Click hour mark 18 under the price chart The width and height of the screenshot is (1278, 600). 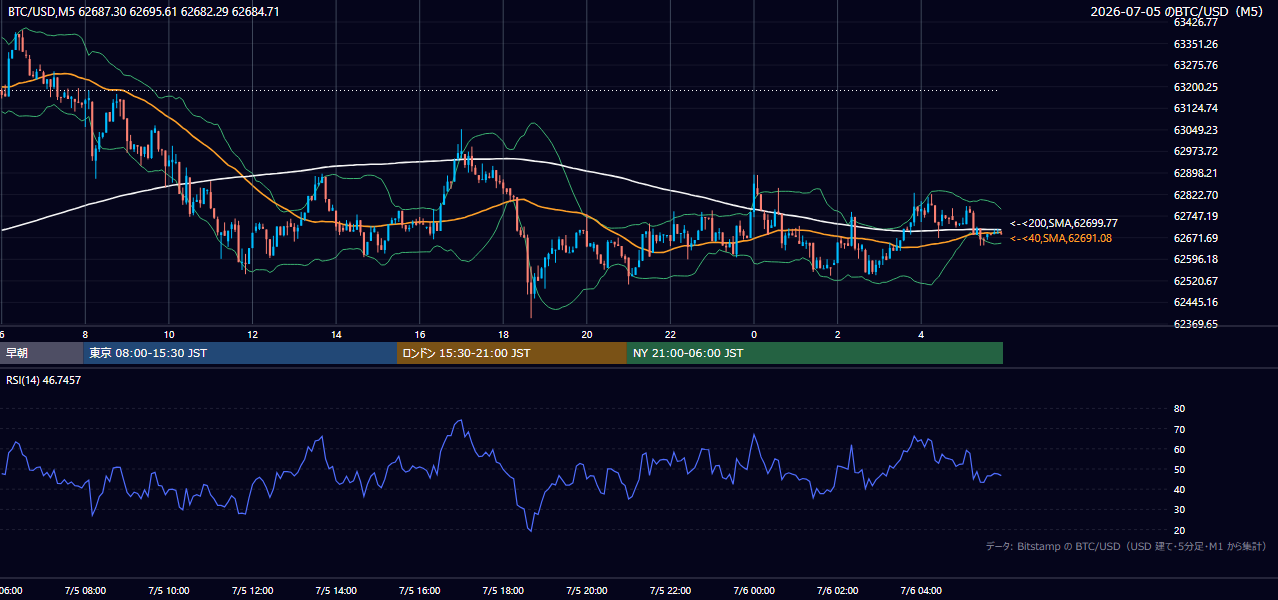coord(504,334)
